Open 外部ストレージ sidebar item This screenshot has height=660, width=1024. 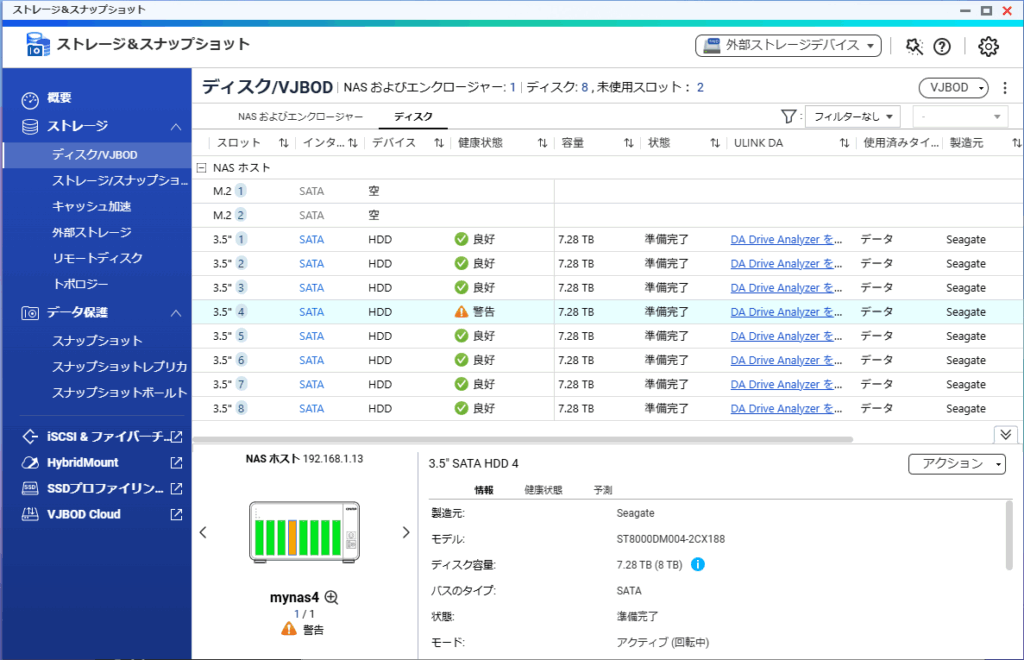[x=91, y=232]
